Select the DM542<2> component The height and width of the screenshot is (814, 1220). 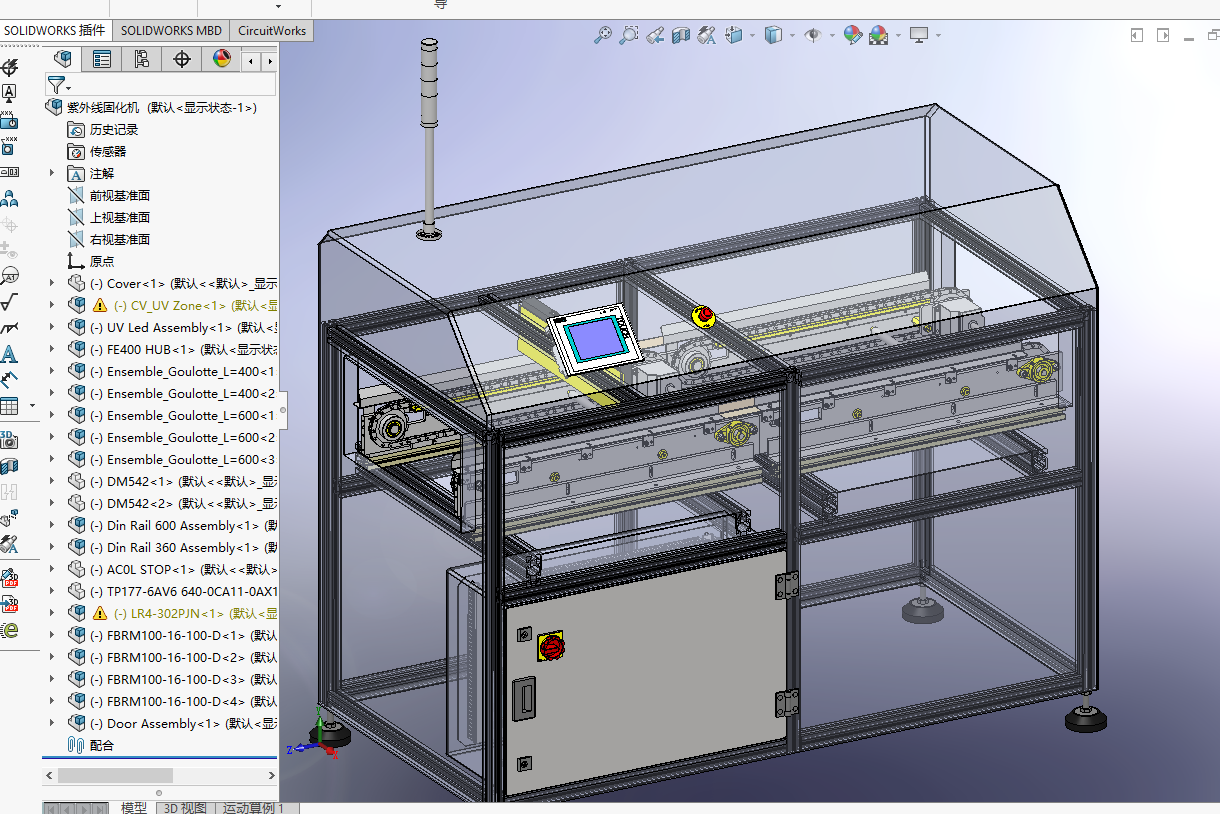click(x=171, y=503)
